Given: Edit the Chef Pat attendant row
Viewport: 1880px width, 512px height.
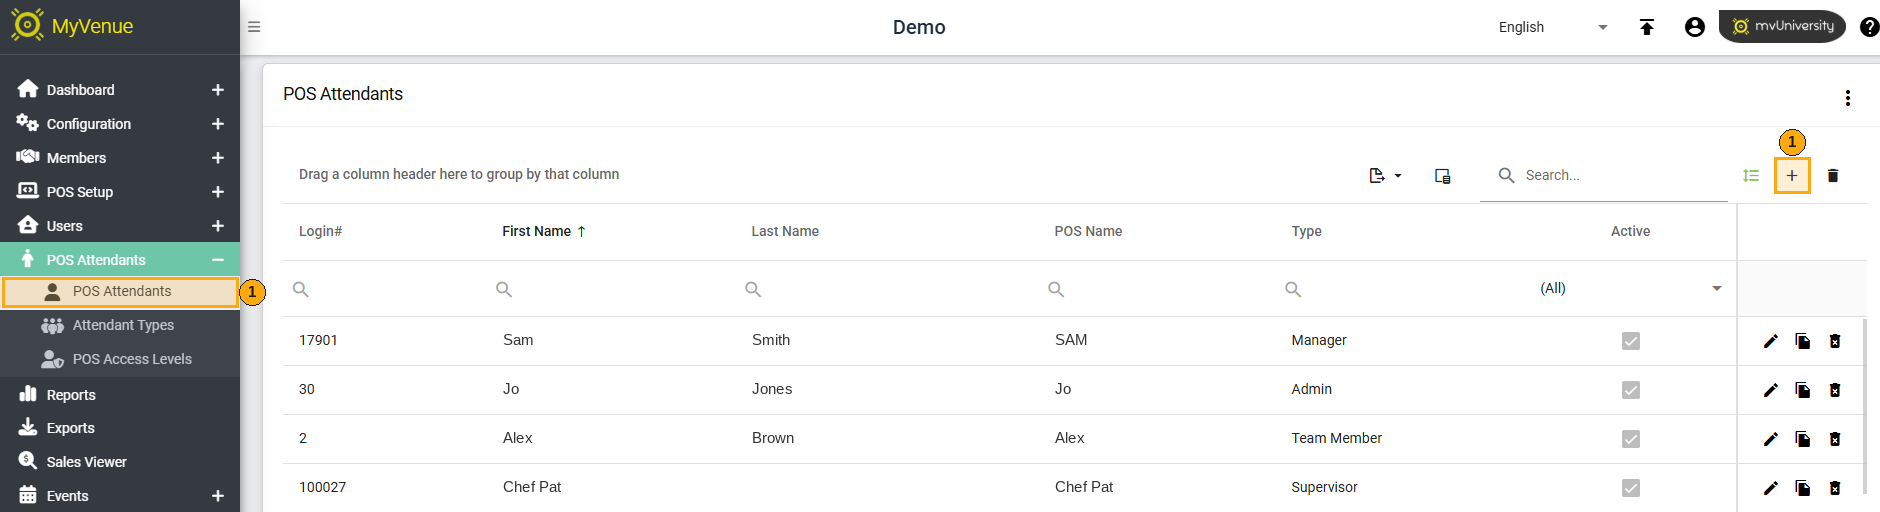Looking at the screenshot, I should click(x=1771, y=488).
